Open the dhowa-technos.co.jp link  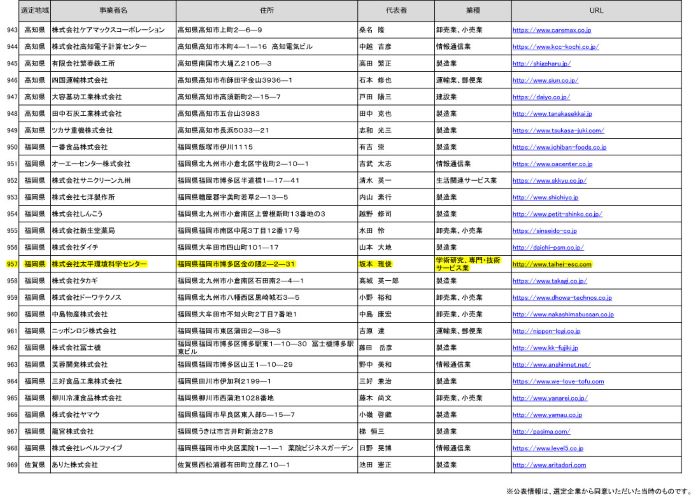562,298
